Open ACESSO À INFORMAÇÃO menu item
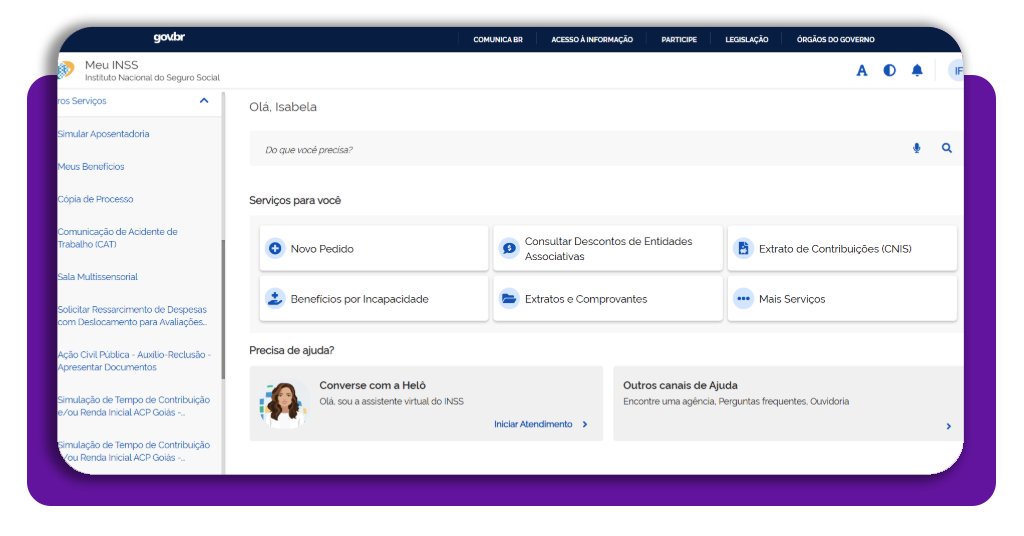 [592, 40]
